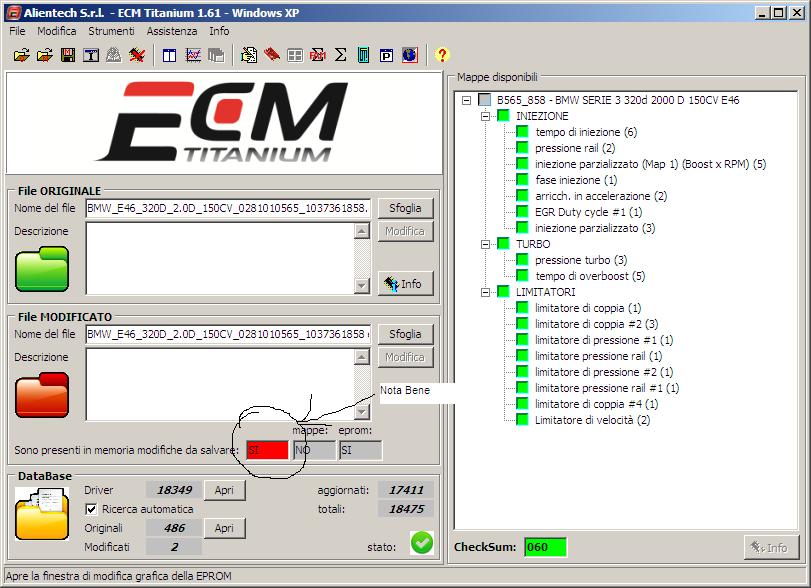Image resolution: width=811 pixels, height=588 pixels.
Task: Click original Descrizione scrollbar down arrow
Action: (362, 285)
